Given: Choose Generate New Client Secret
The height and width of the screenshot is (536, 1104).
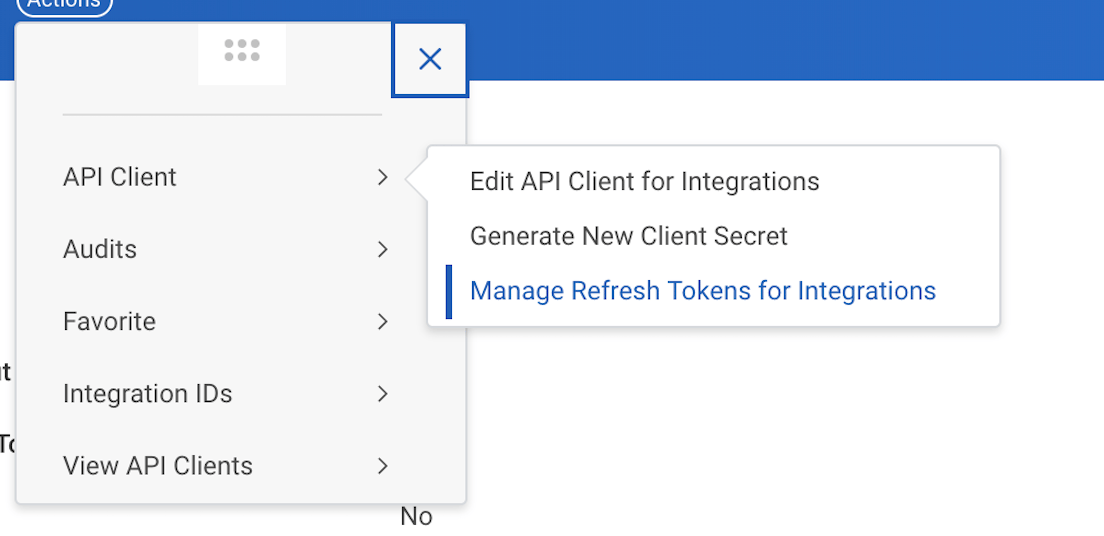Looking at the screenshot, I should [629, 236].
